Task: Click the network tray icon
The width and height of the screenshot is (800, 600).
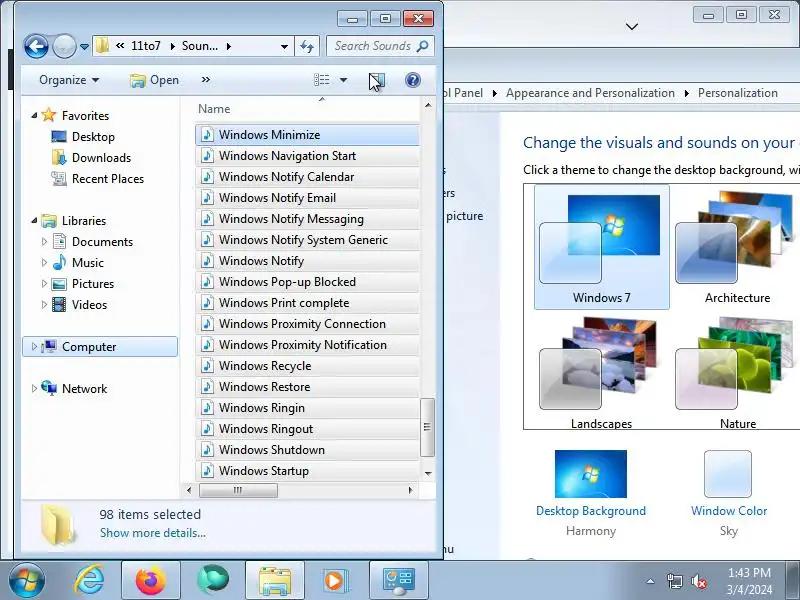Action: coord(674,581)
